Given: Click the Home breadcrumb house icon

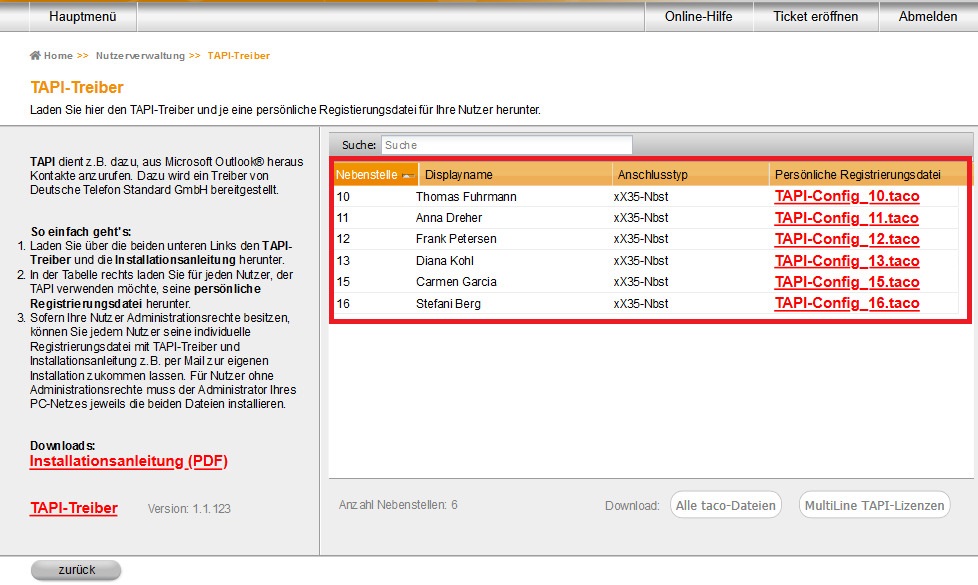Looking at the screenshot, I should pos(35,56).
